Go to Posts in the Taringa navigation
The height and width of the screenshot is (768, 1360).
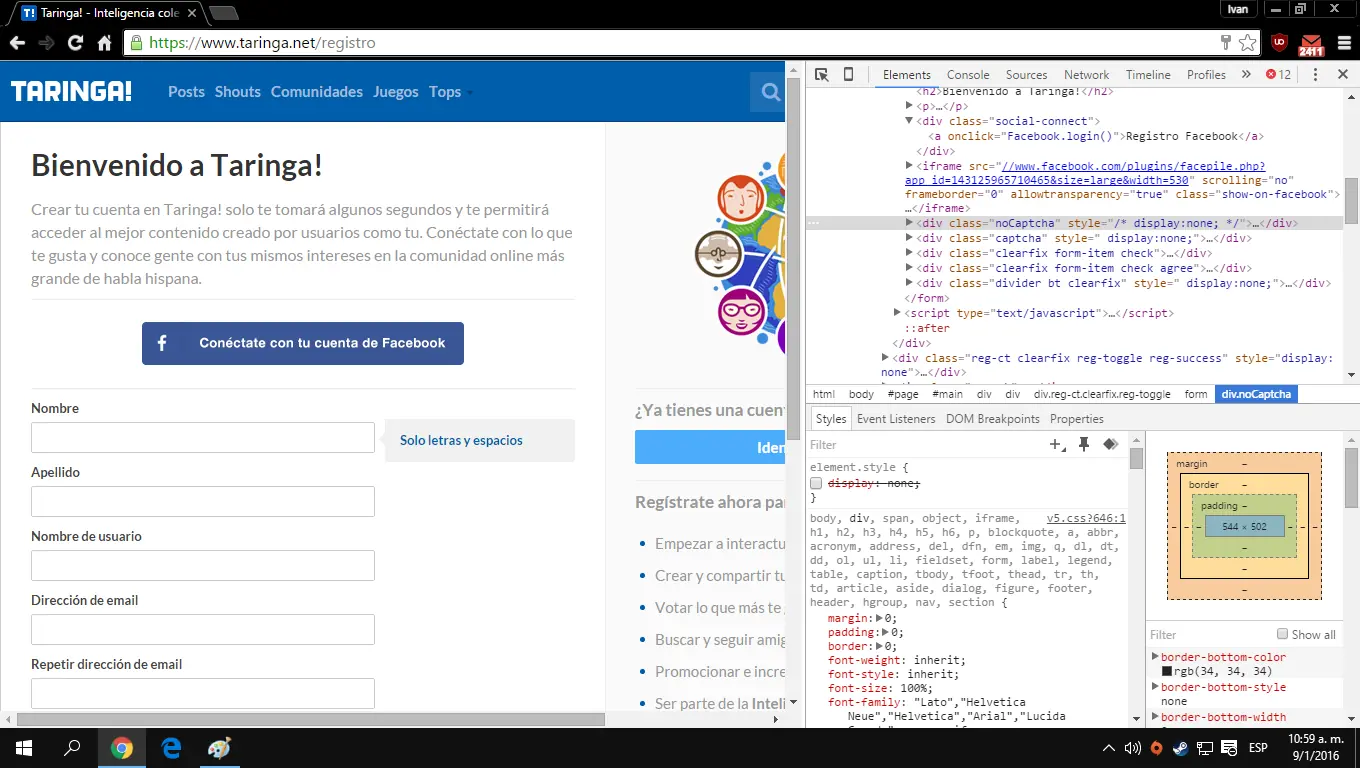tap(186, 92)
